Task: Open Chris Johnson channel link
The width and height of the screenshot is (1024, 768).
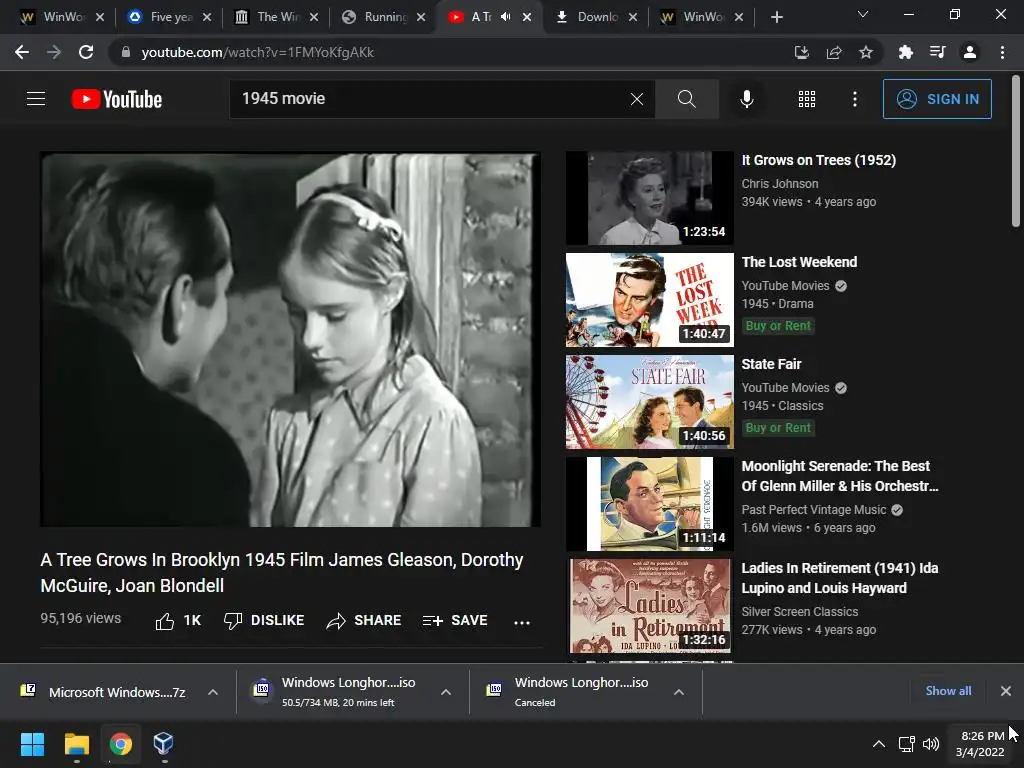Action: 780,184
